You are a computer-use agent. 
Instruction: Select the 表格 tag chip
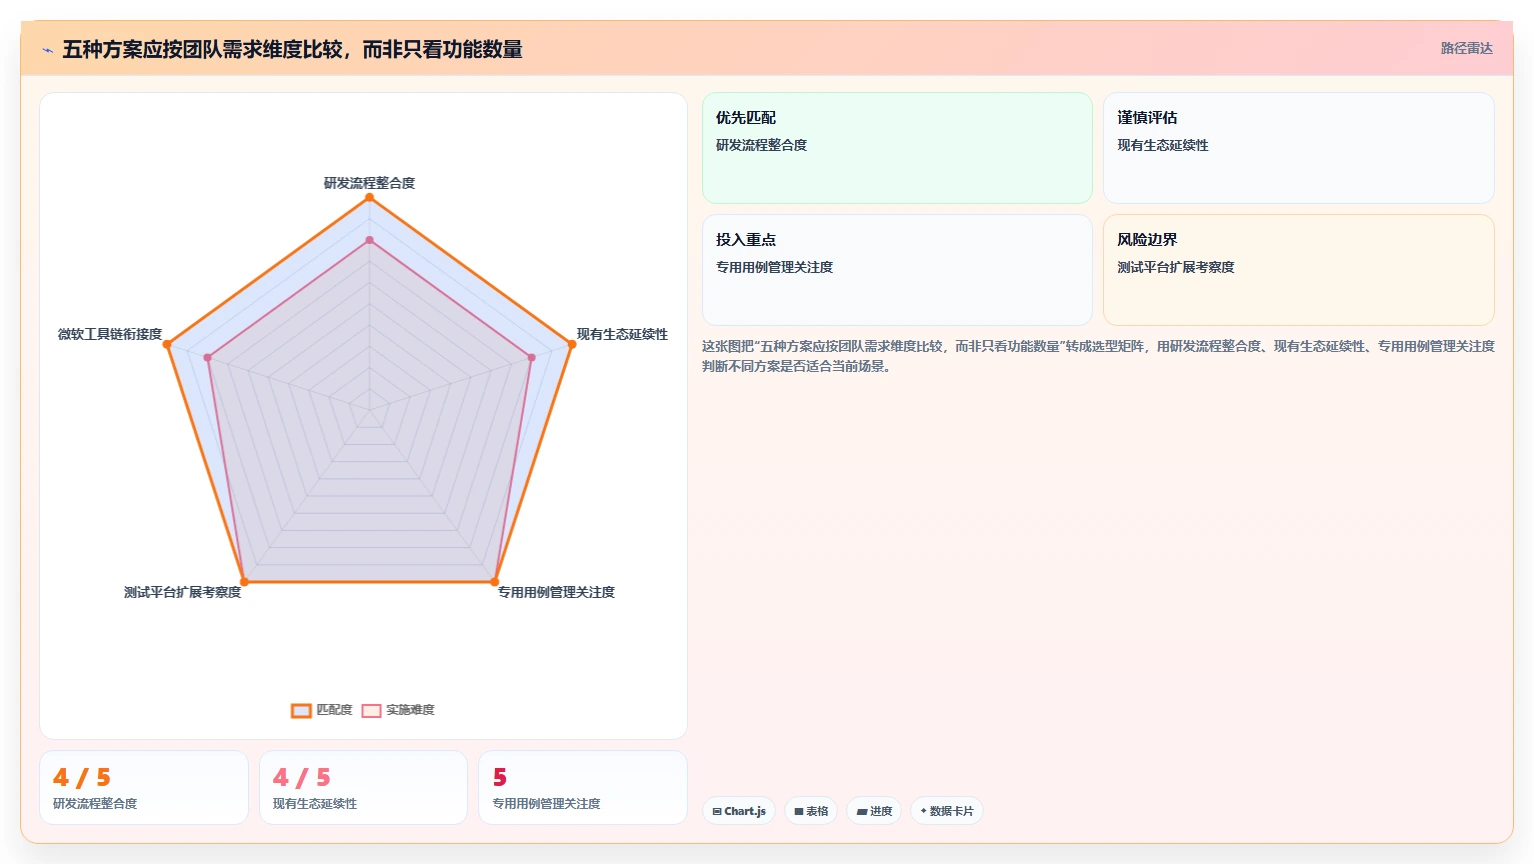(x=811, y=811)
